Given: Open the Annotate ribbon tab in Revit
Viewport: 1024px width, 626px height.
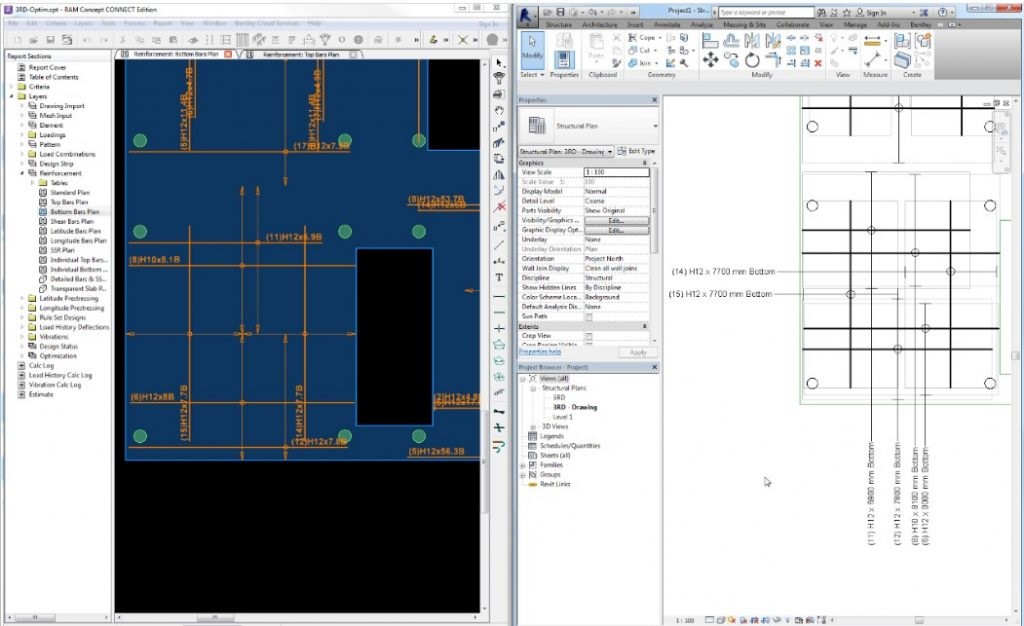Looking at the screenshot, I should tap(667, 25).
